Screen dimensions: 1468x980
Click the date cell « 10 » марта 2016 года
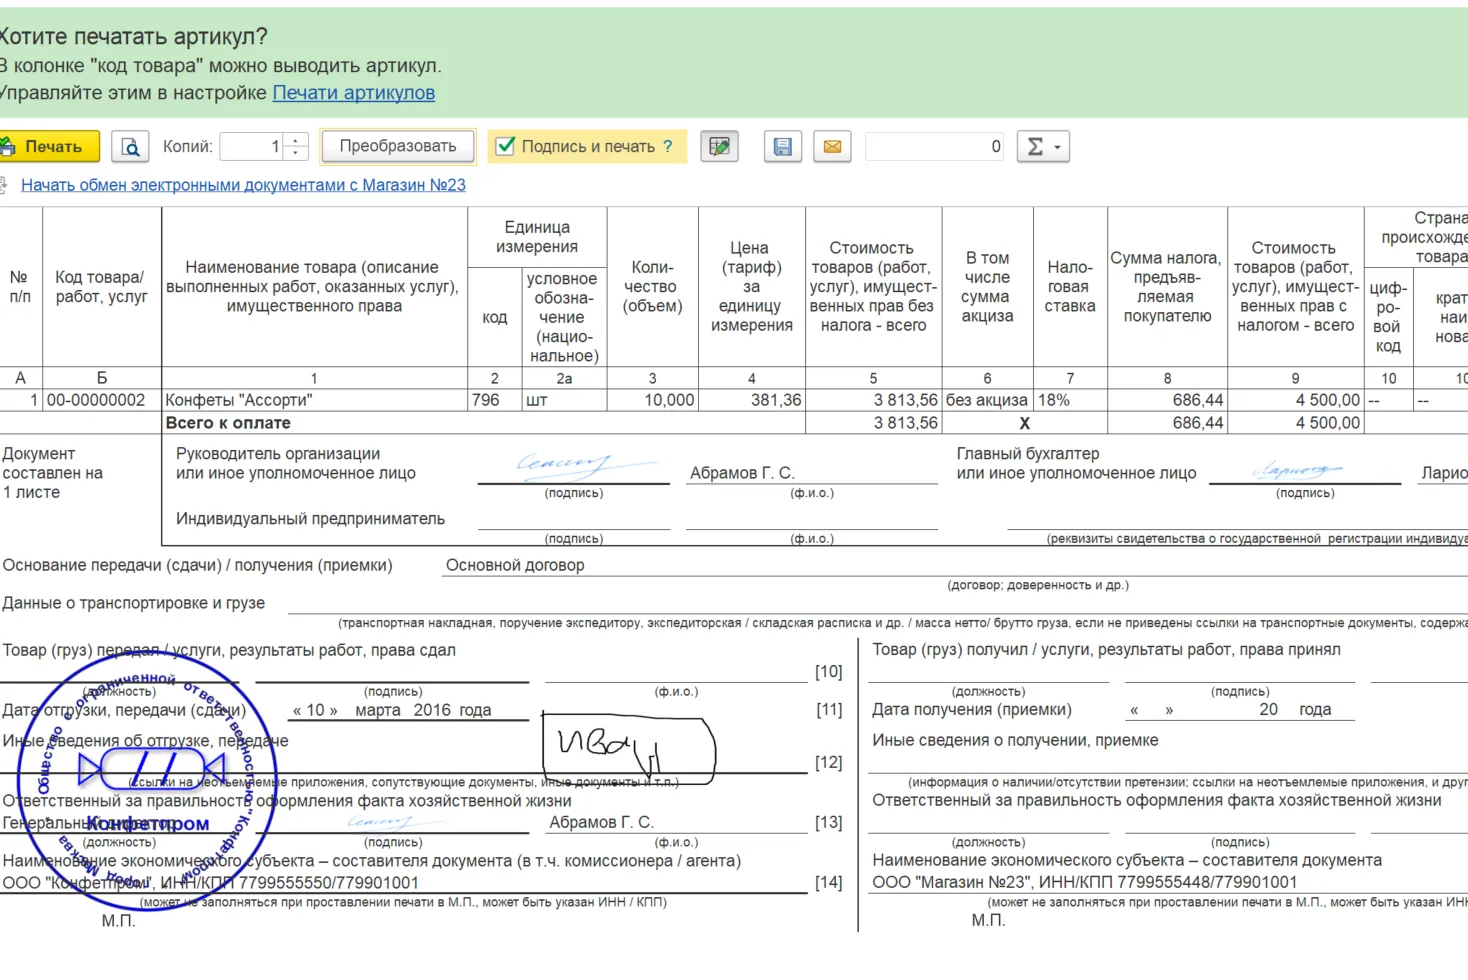(392, 710)
